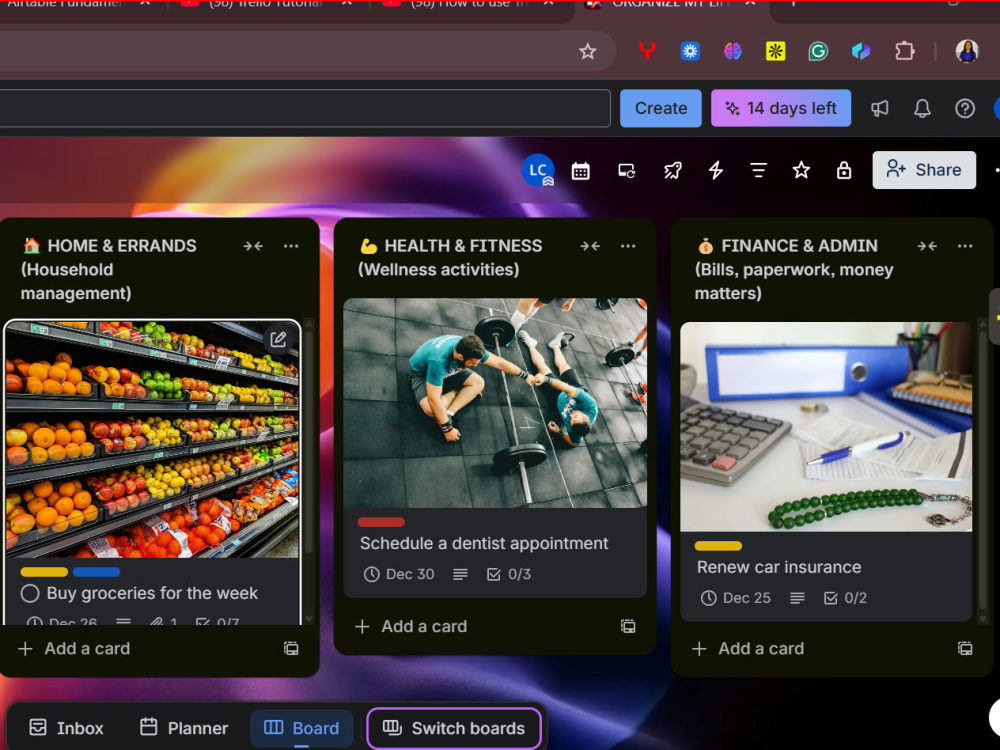This screenshot has width=1000, height=750.
Task: Click the HEALTH & FITNESS list title
Action: (x=450, y=258)
